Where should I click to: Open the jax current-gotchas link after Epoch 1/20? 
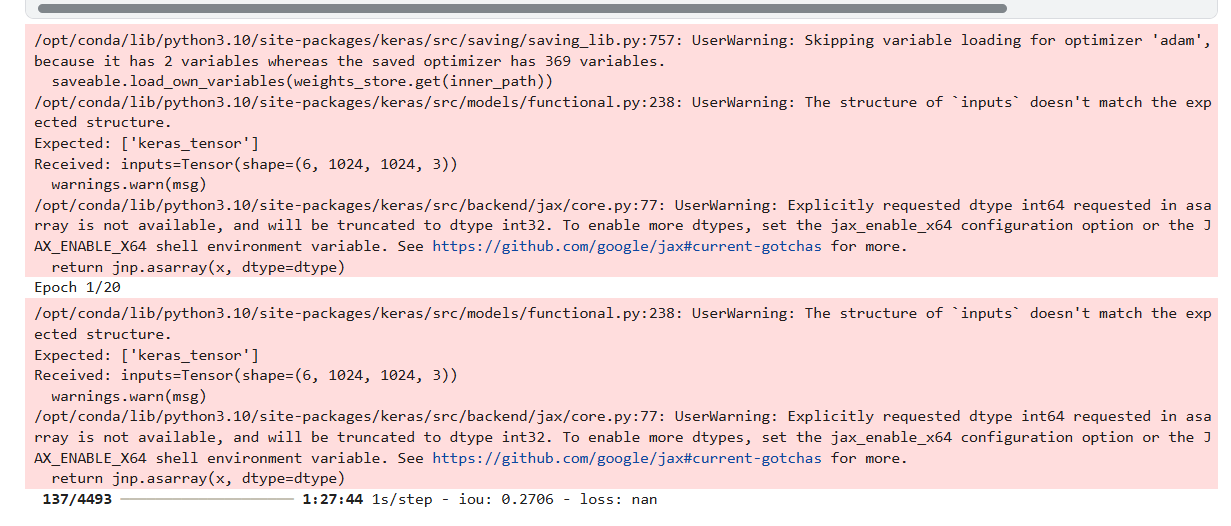[627, 458]
